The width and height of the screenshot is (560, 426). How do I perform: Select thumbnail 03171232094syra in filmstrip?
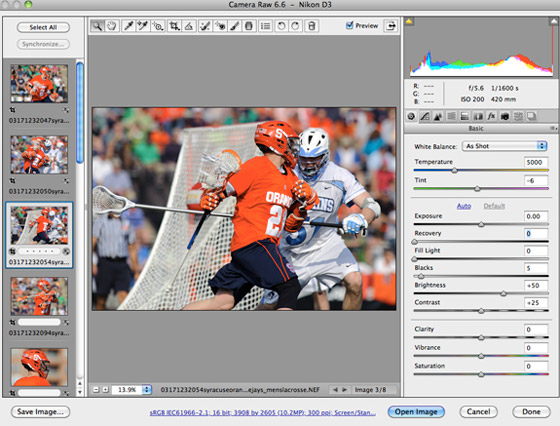tap(39, 296)
